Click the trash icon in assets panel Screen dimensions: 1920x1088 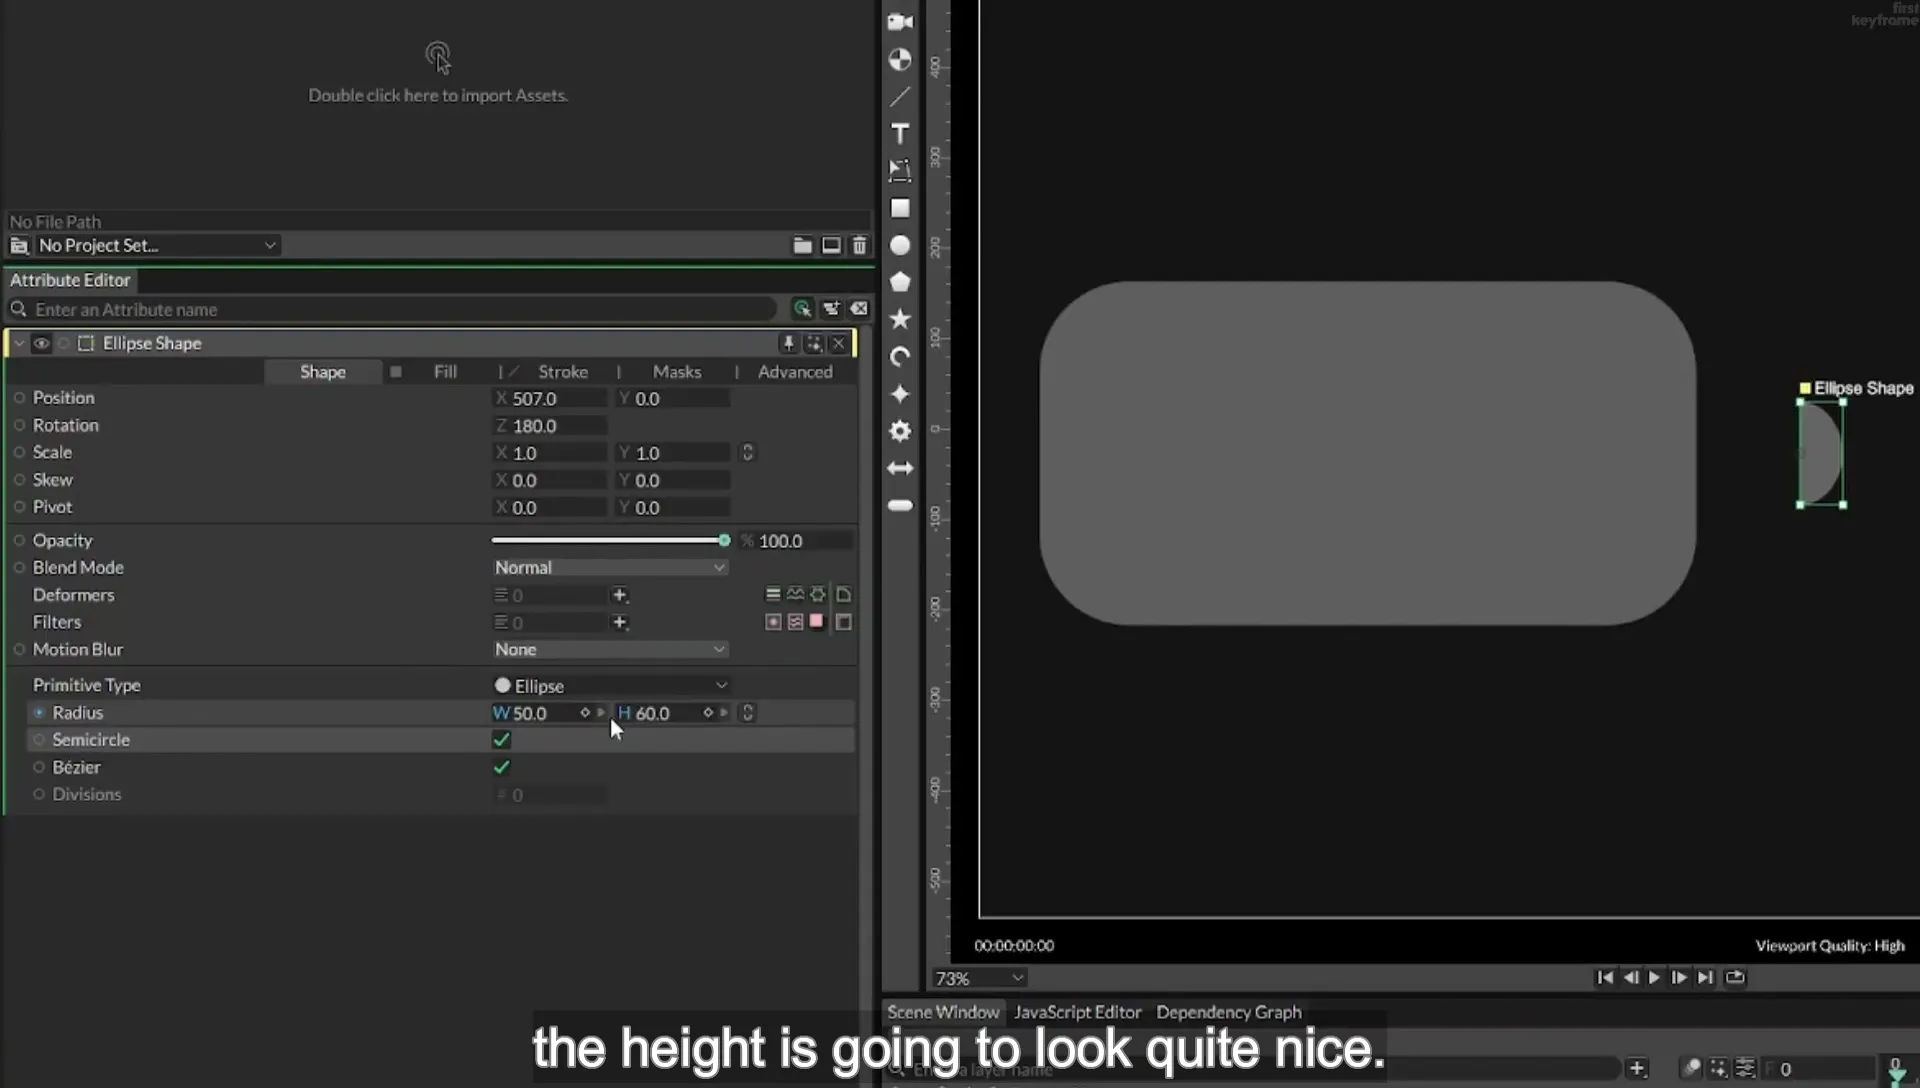859,245
